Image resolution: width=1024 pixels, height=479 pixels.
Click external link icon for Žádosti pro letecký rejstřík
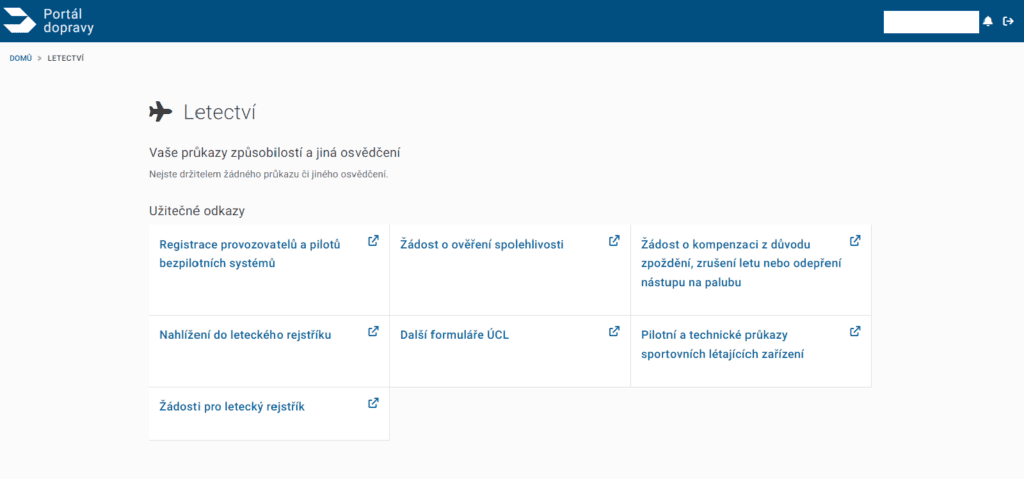(374, 403)
